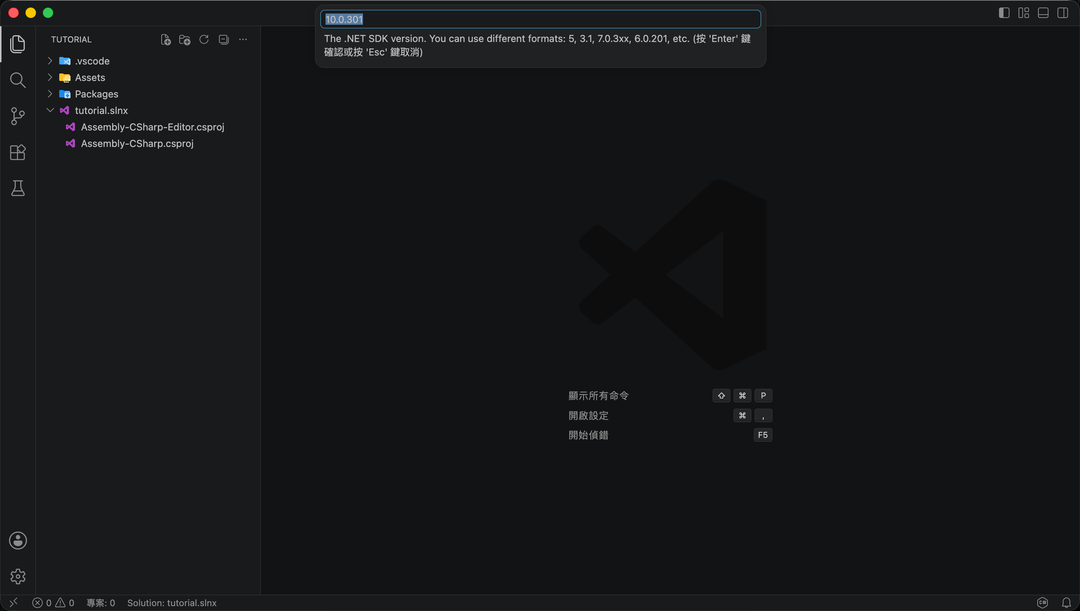Image resolution: width=1080 pixels, height=611 pixels.
Task: Open explorer more actions menu
Action: click(243, 40)
